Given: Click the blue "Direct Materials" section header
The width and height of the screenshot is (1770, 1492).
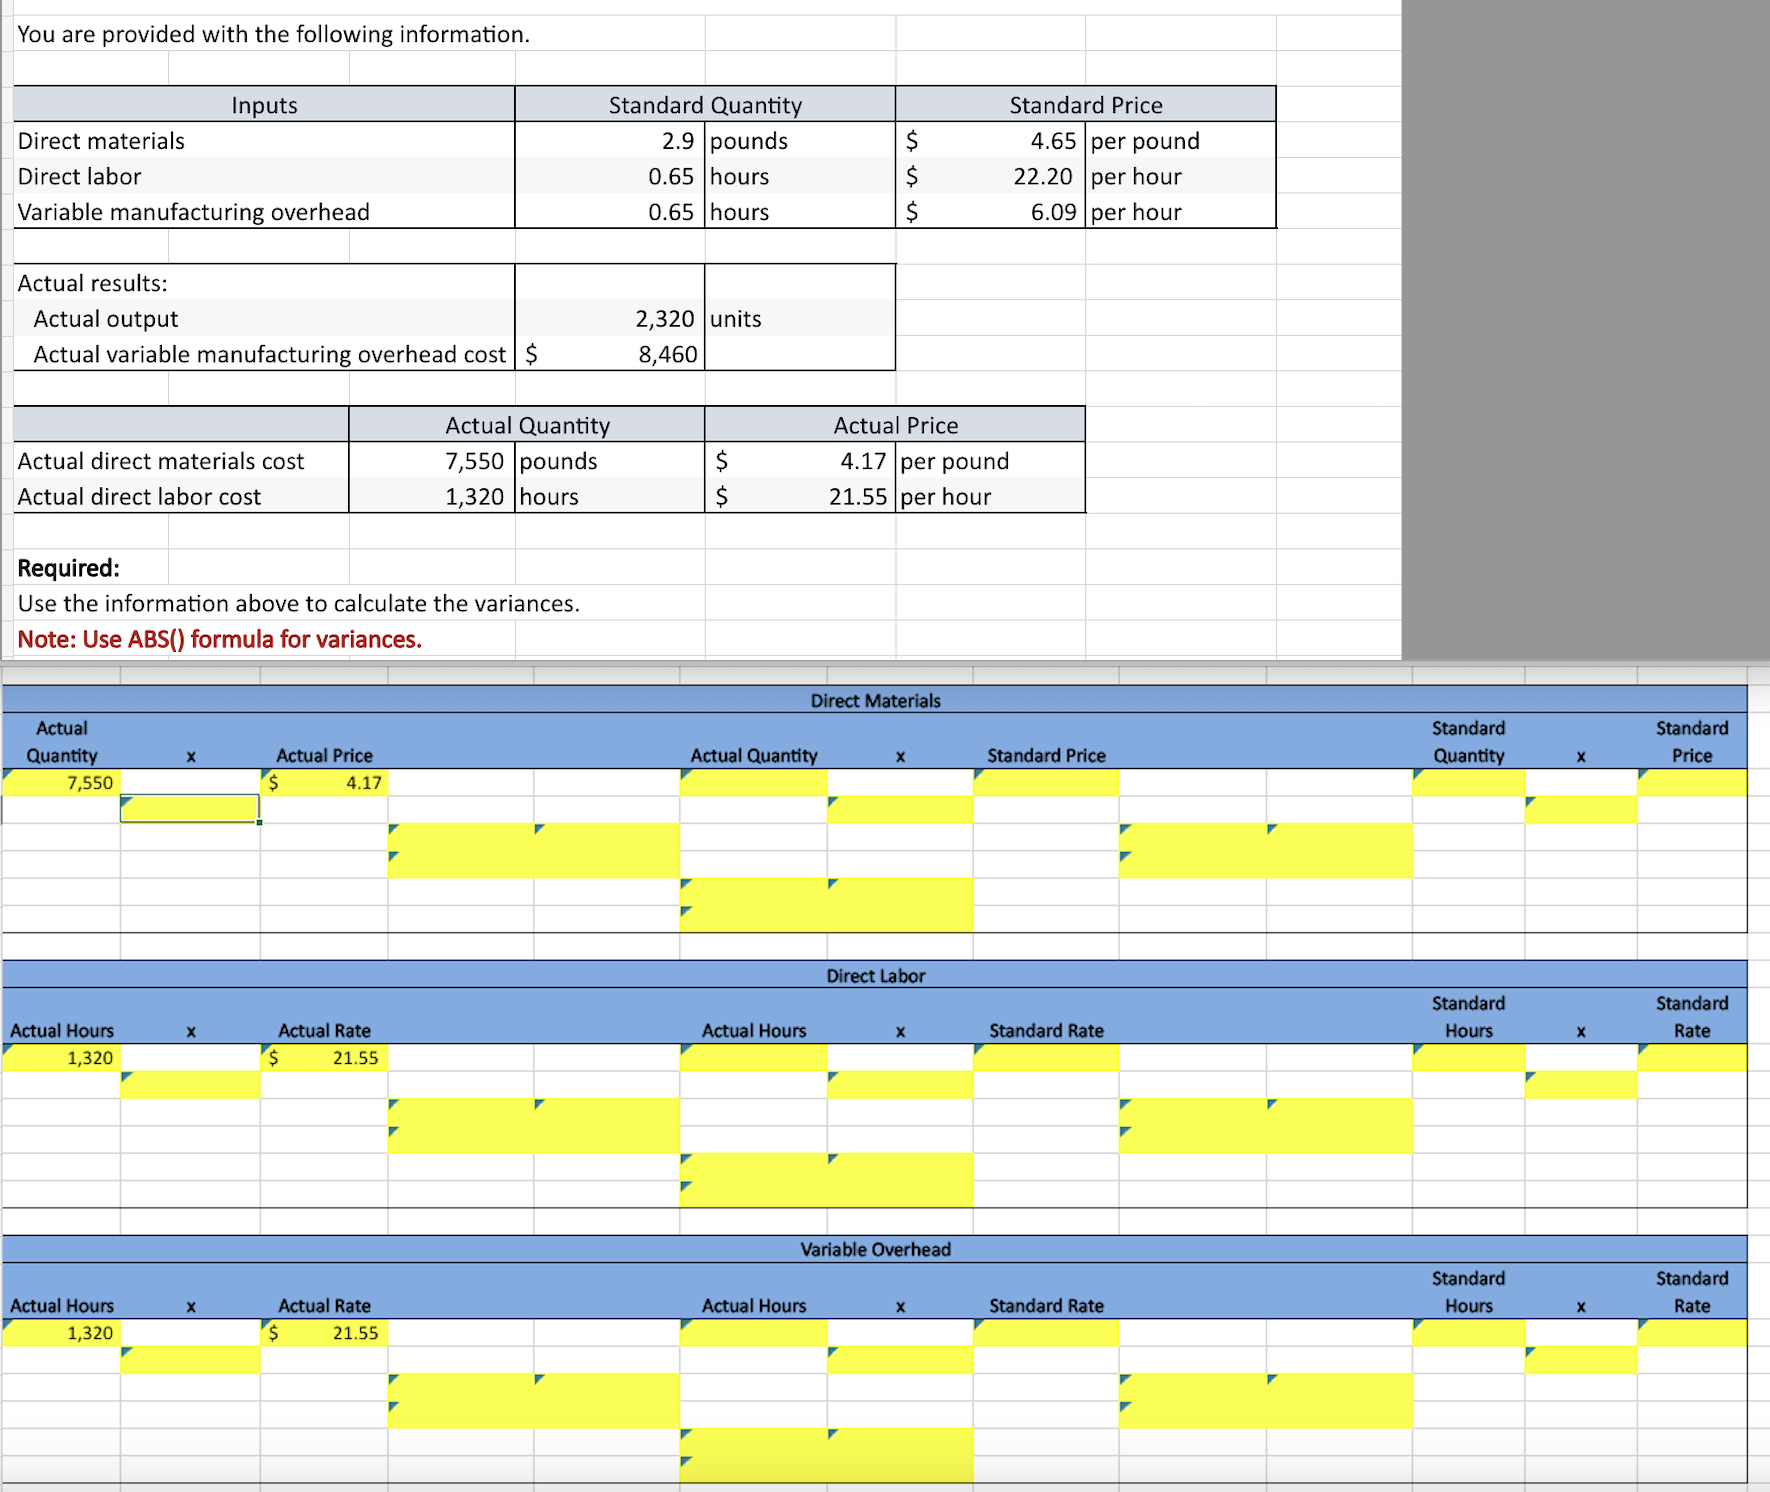Looking at the screenshot, I should tap(875, 700).
